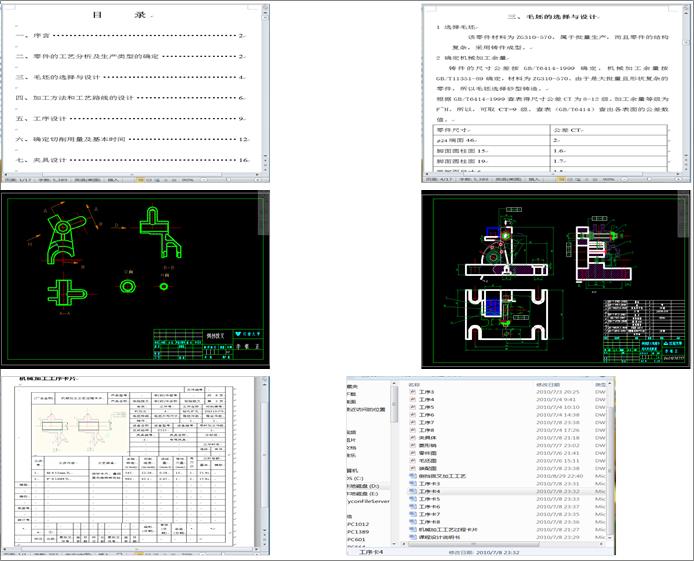Screen dimensions: 694x561
Task: Click the 机械加工工艺过程卡片 document icon
Action: [x=413, y=530]
